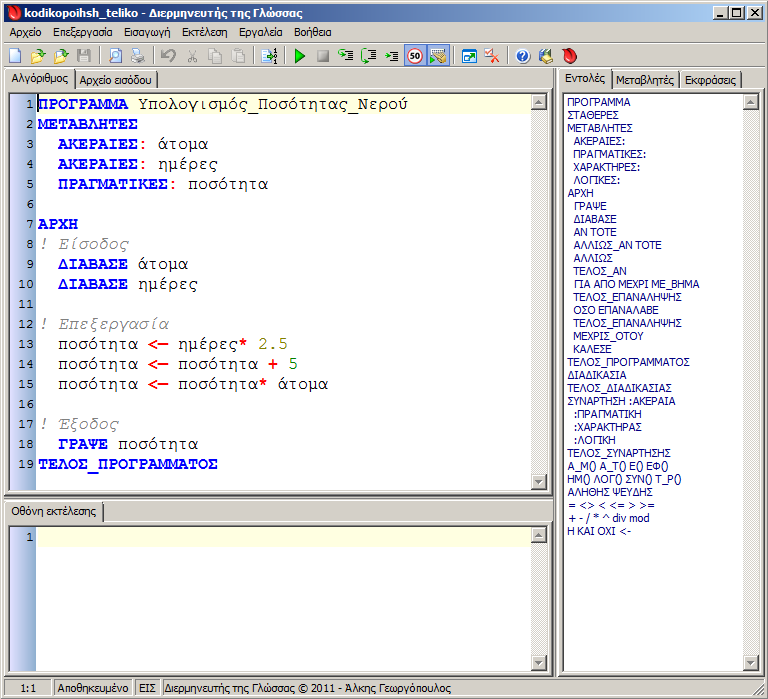Viewport: 768px width, 699px height.
Task: Open the Βοήθεια menu
Action: pyautogui.click(x=312, y=32)
